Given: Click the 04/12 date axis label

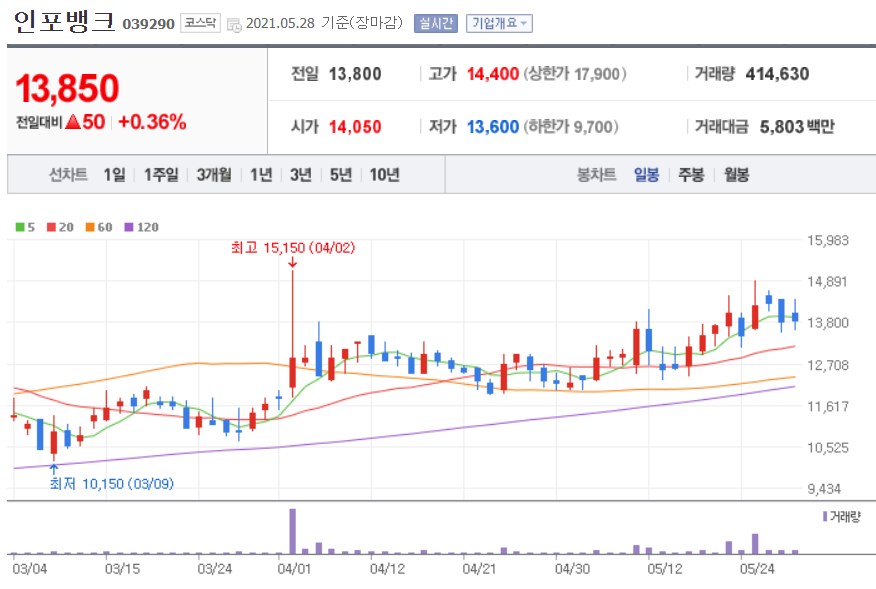Looking at the screenshot, I should [387, 569].
